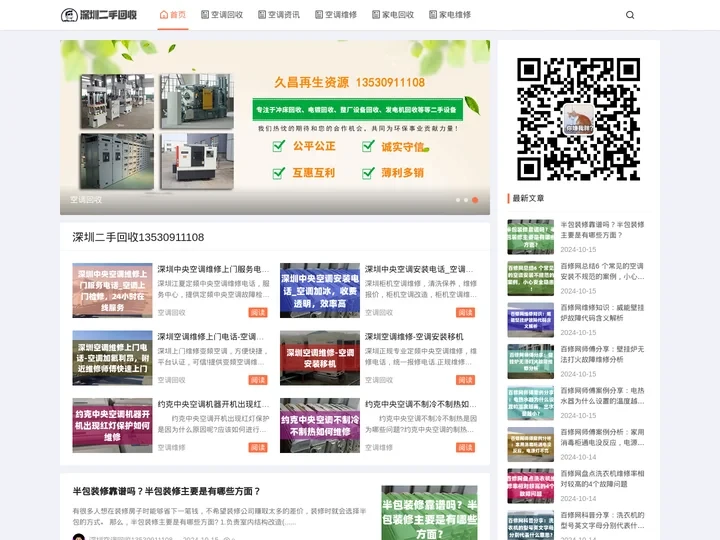This screenshot has width=720, height=540.
Task: Click the 久昌再生资源 banner image
Action: pos(275,127)
